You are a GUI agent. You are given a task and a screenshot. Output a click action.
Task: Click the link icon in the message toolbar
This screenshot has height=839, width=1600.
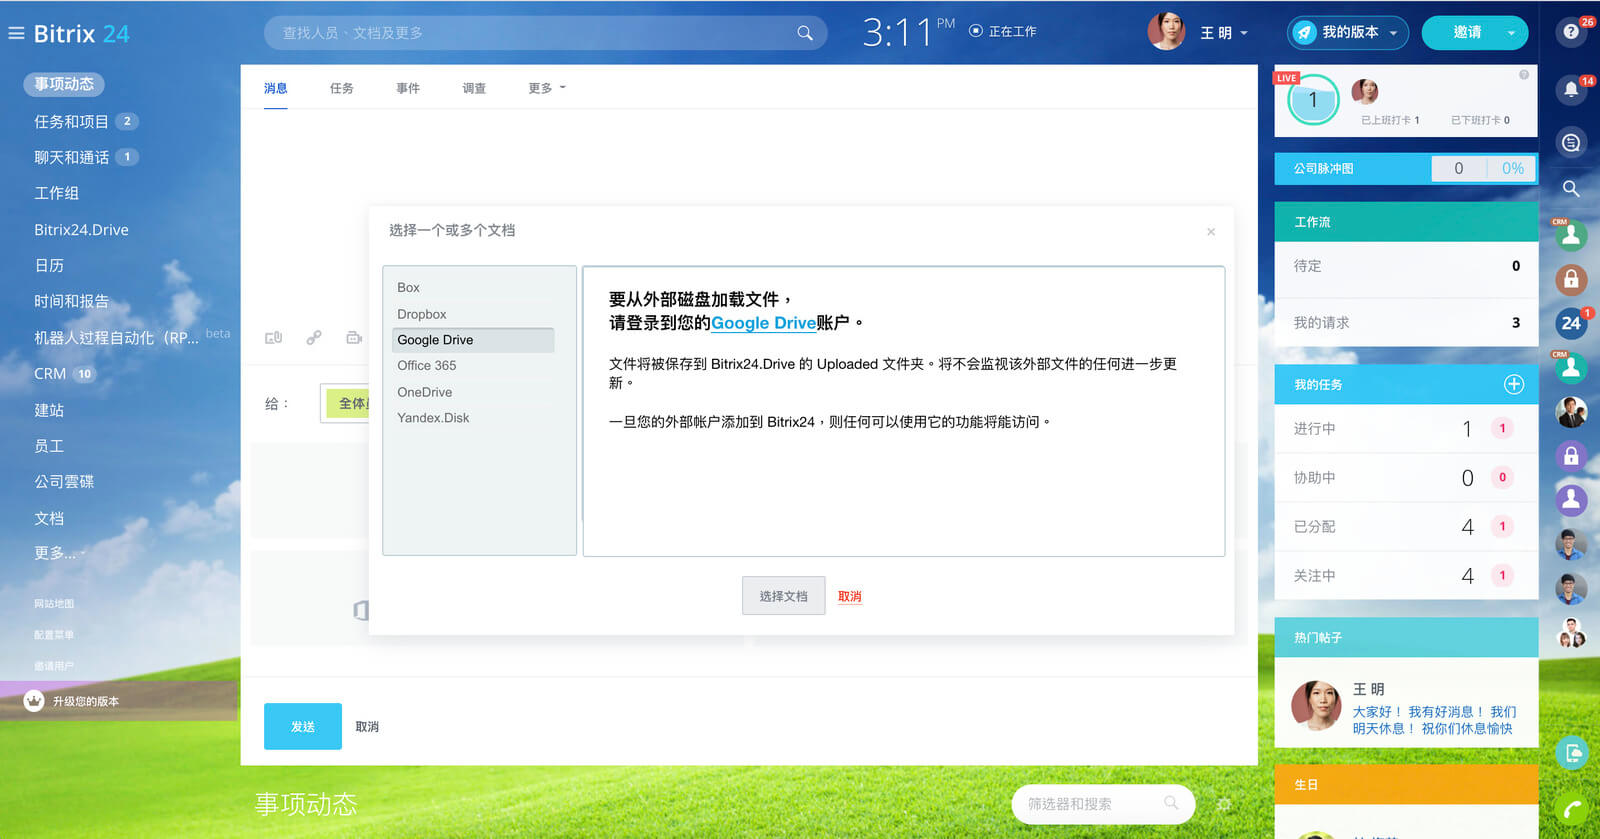click(314, 338)
